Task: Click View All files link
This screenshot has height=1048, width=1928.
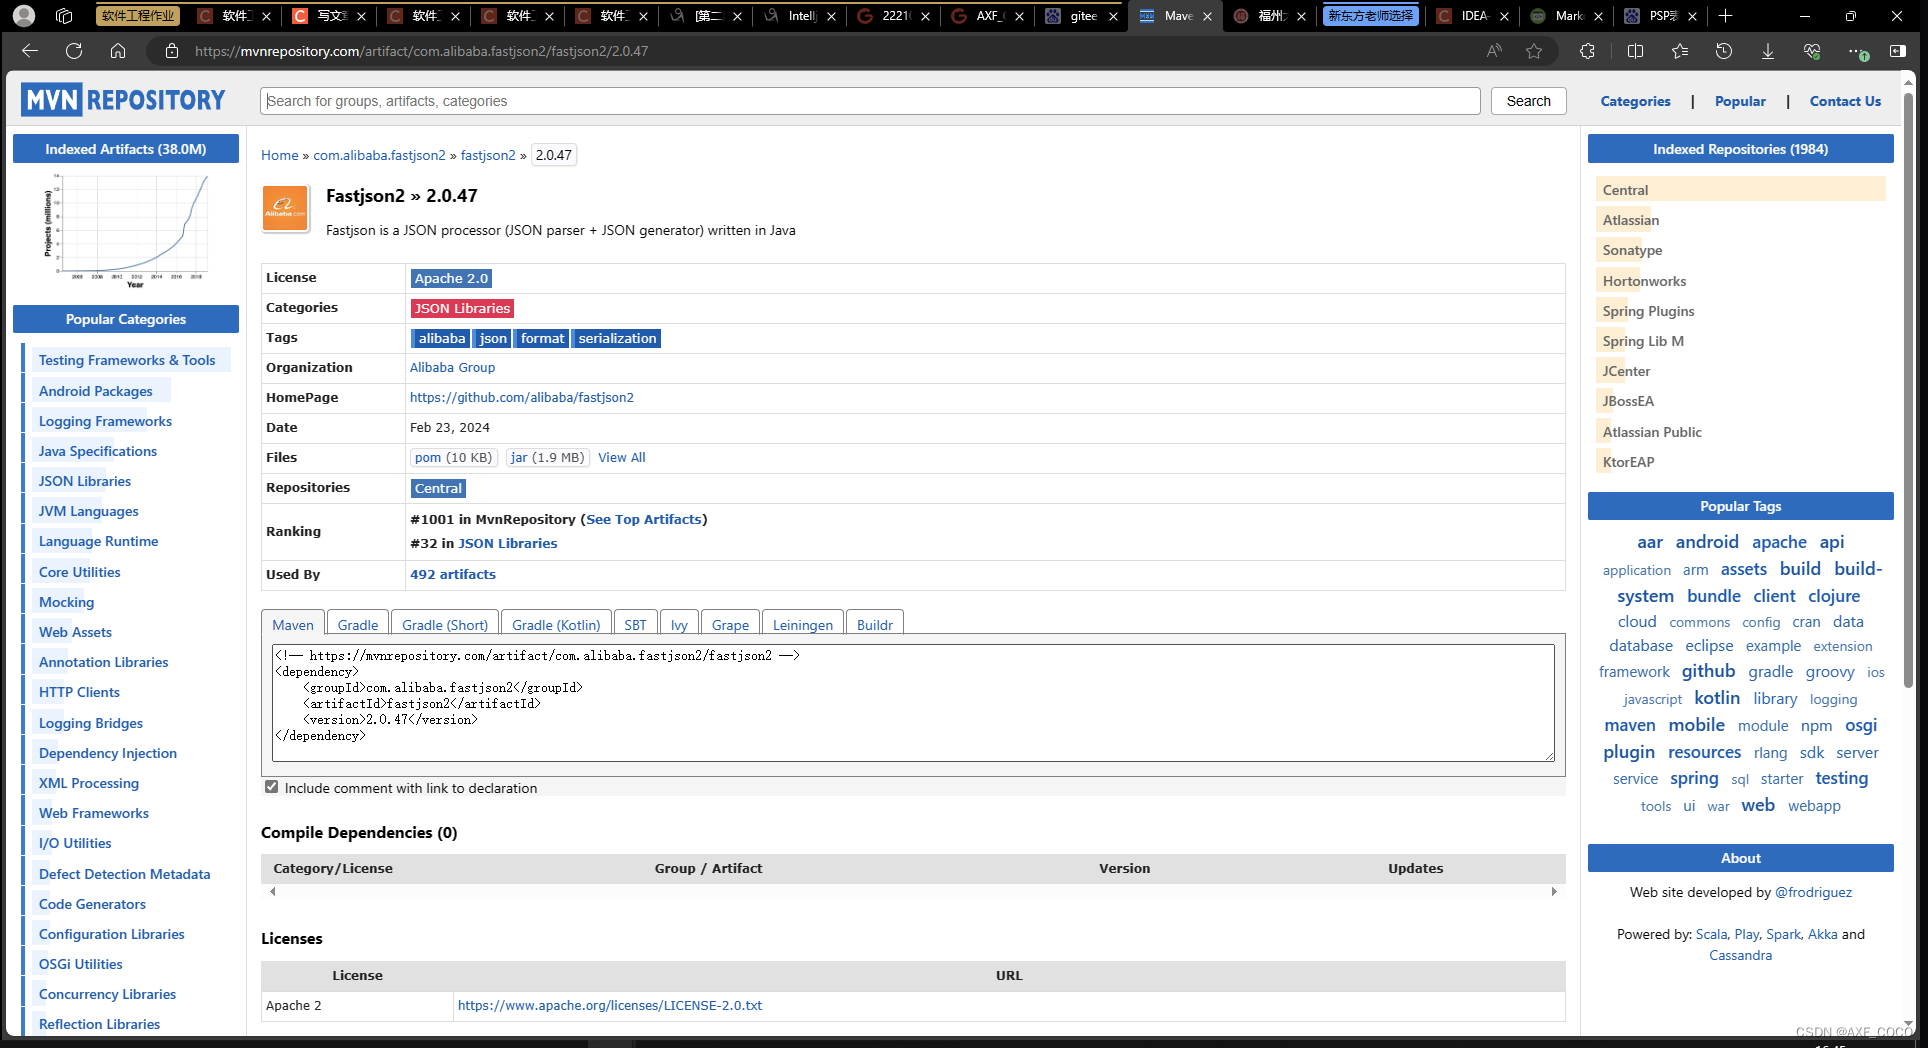Action: 622,457
